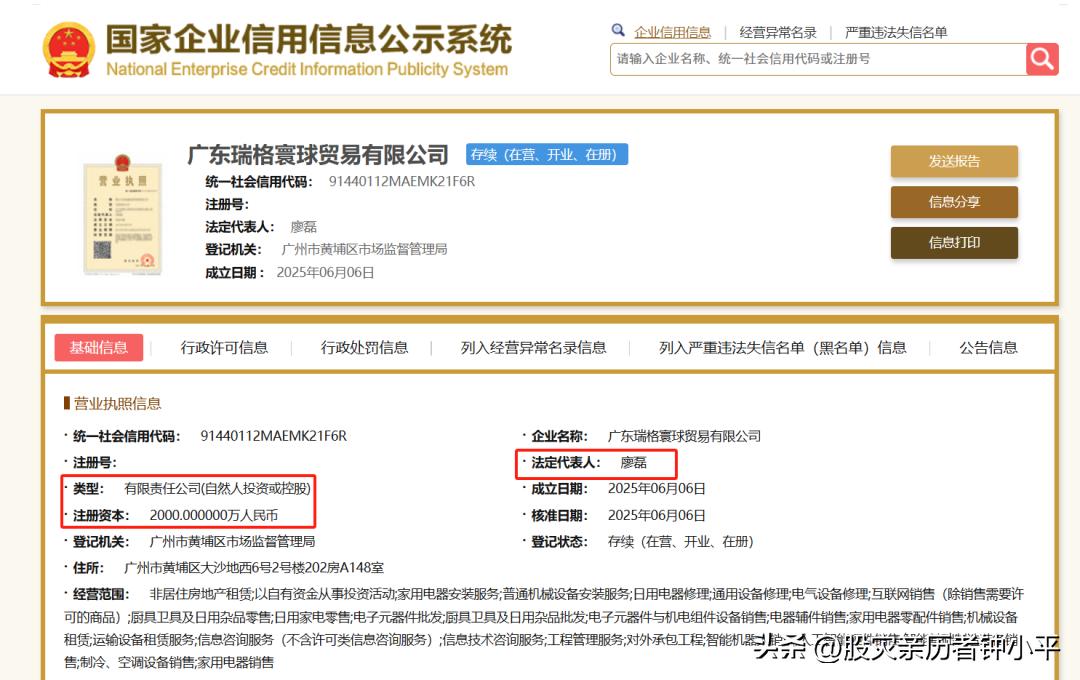1080x680 pixels.
Task: Click the 存续（在营、开业、在册）status badge
Action: click(546, 154)
